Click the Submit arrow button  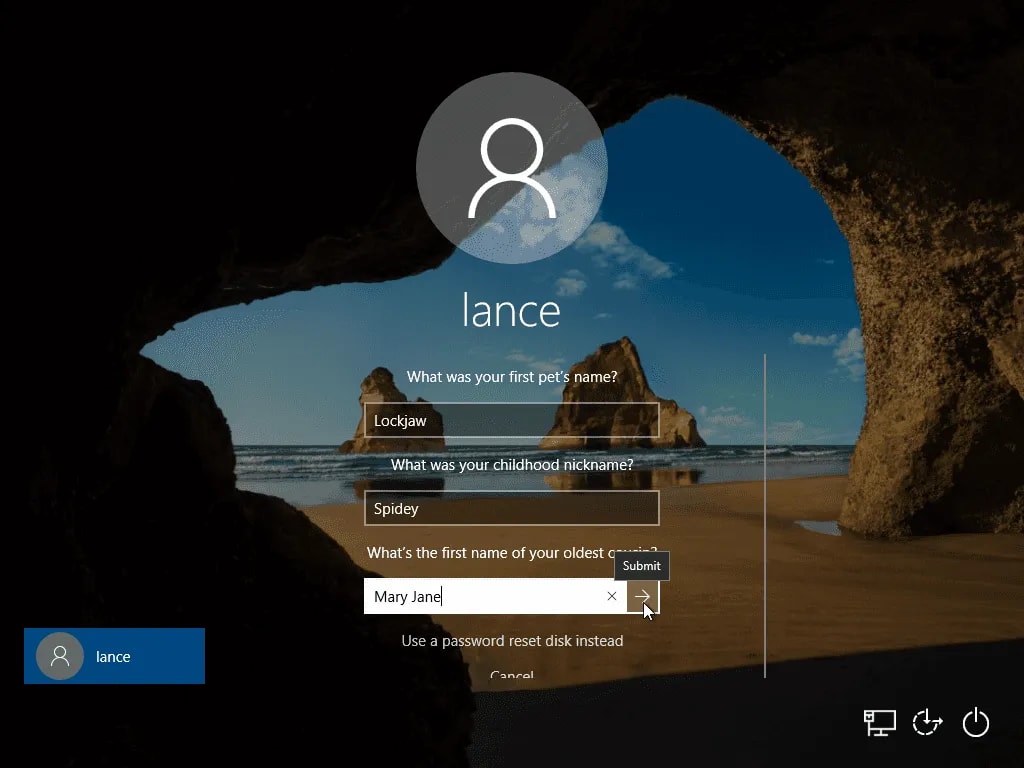coord(642,597)
